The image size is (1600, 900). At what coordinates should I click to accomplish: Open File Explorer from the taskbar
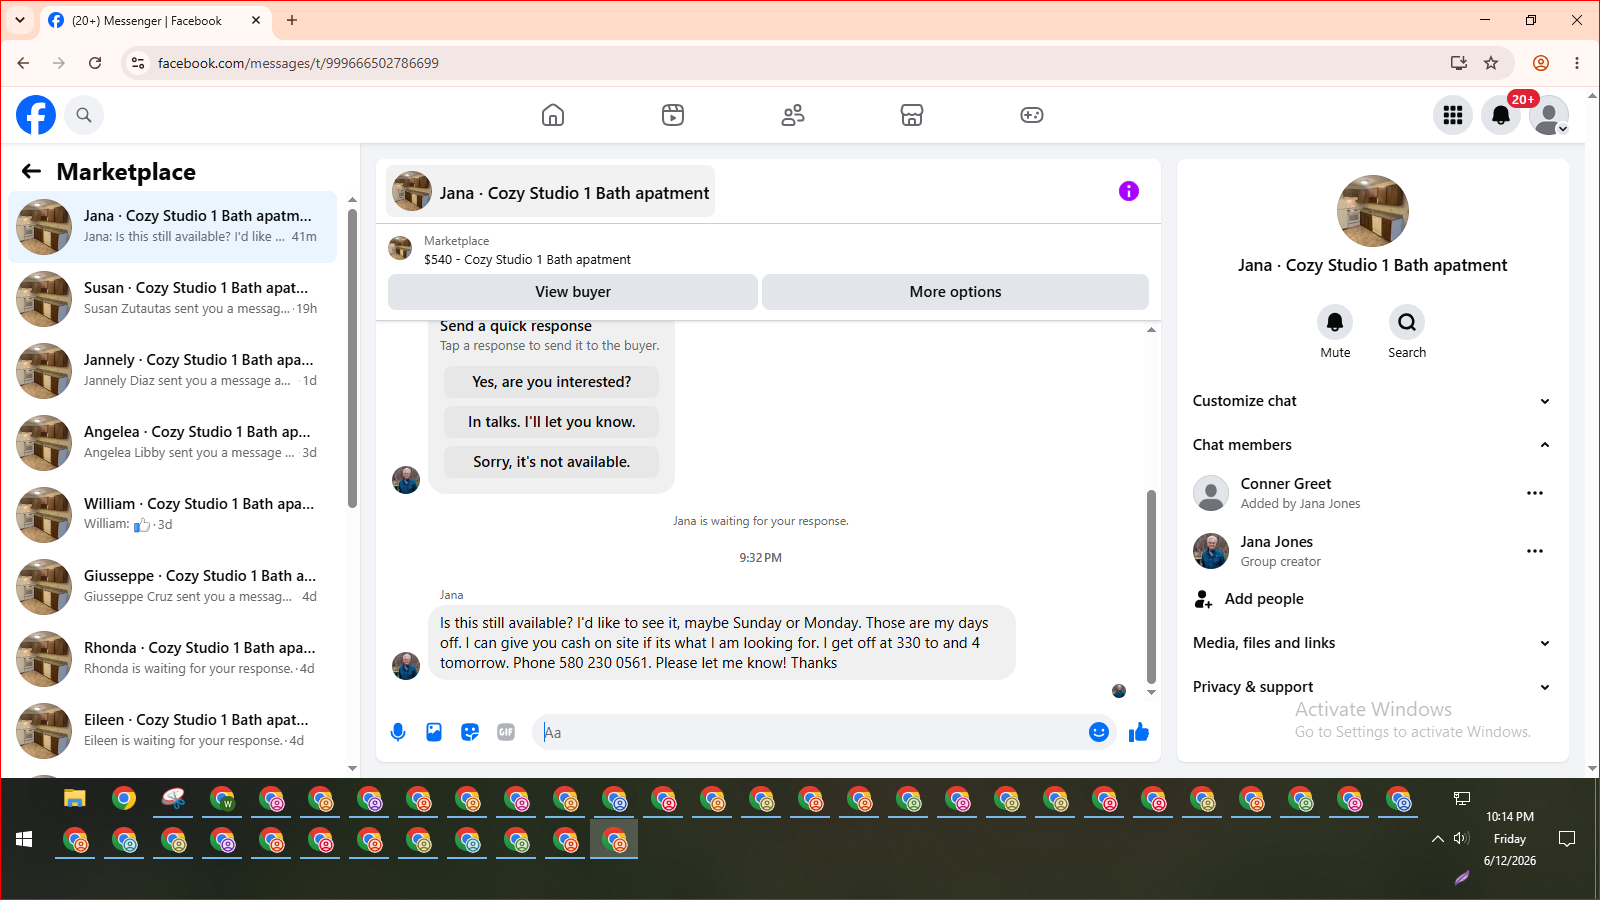point(75,799)
